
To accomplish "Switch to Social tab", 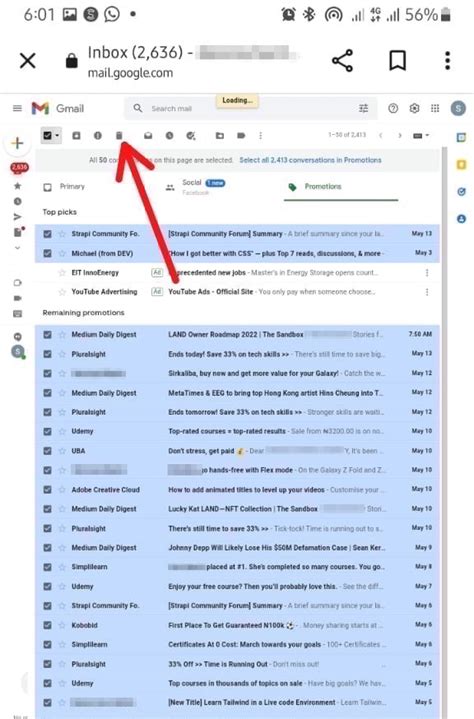I will click(x=195, y=187).
